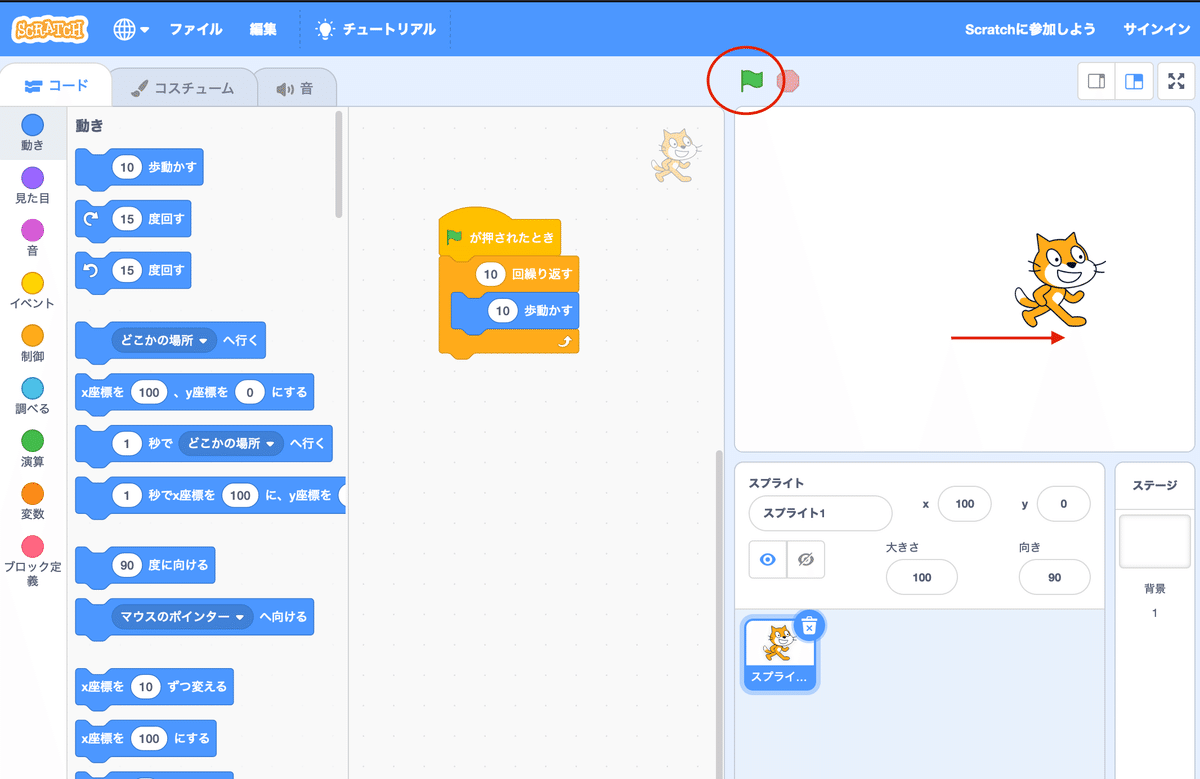The image size is (1200, 779).
Task: Select the 演算 block category
Action: pyautogui.click(x=32, y=449)
